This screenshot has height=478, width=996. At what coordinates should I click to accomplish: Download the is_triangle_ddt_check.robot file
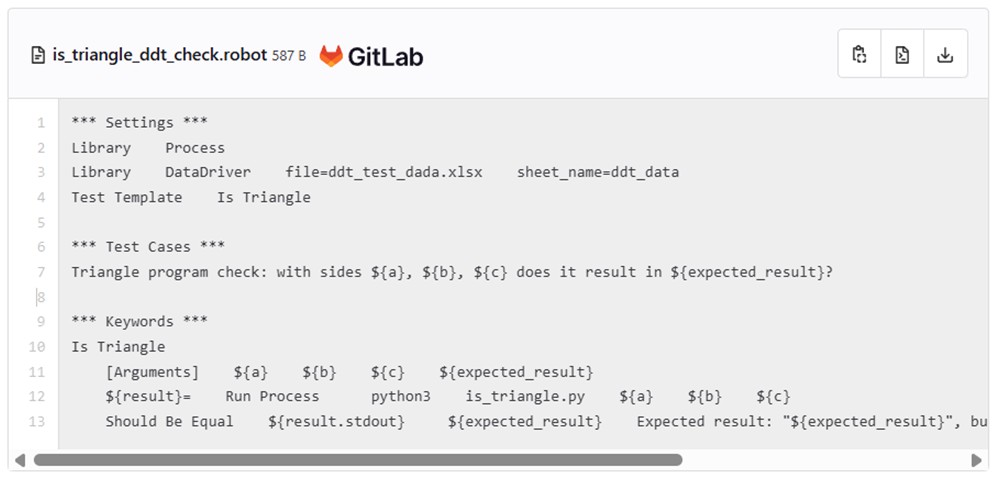[945, 55]
